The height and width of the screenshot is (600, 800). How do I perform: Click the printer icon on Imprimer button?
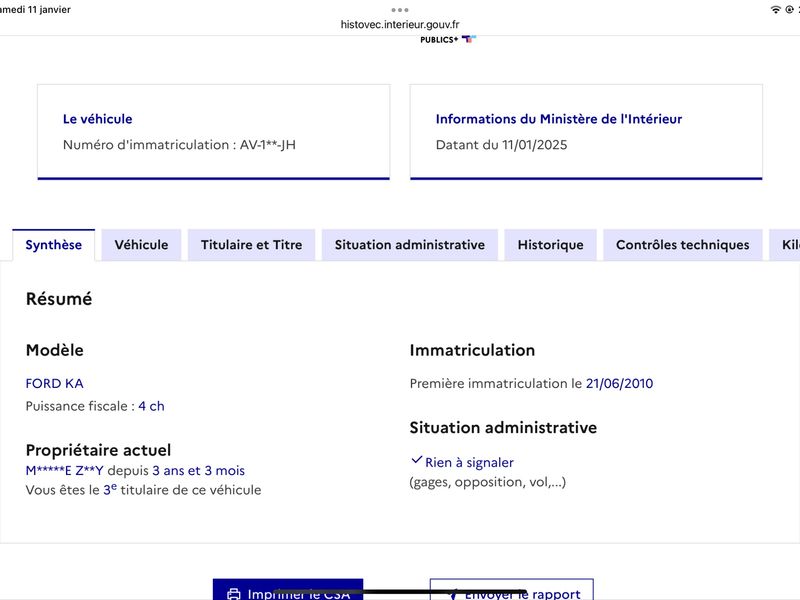[234, 594]
